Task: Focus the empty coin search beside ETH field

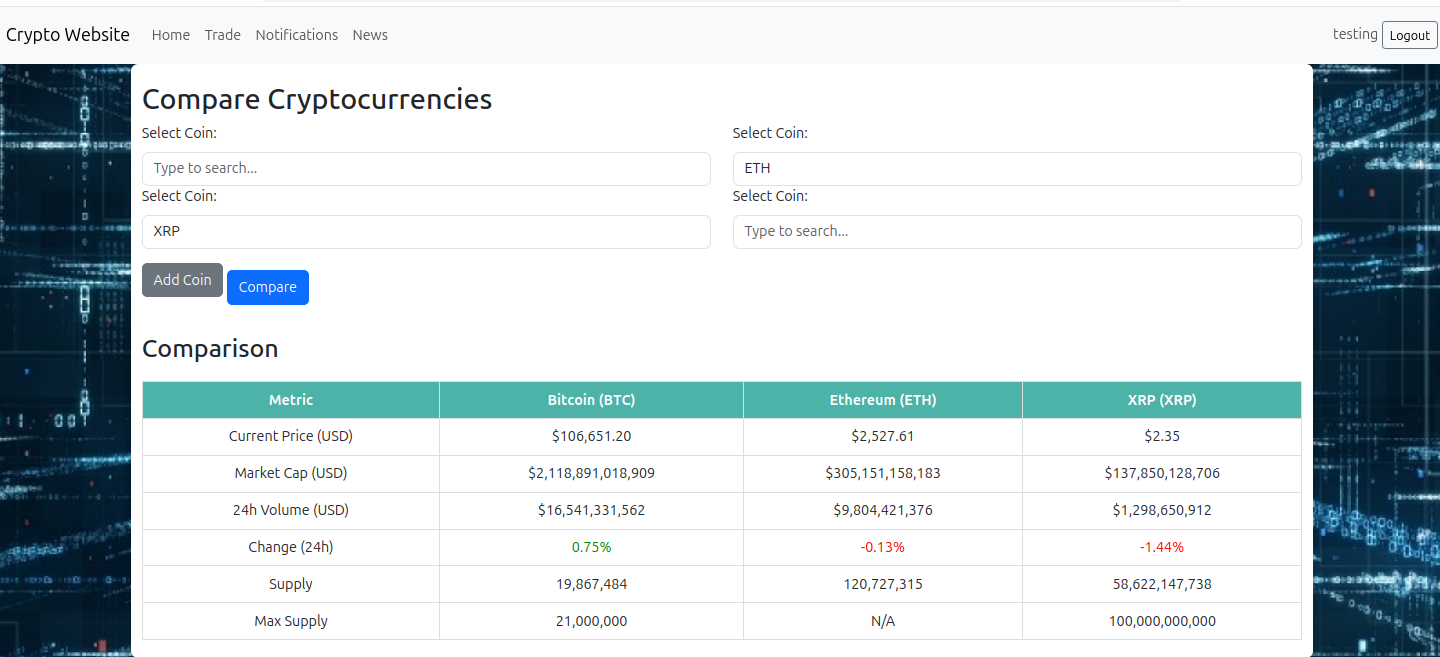Action: [x=426, y=169]
